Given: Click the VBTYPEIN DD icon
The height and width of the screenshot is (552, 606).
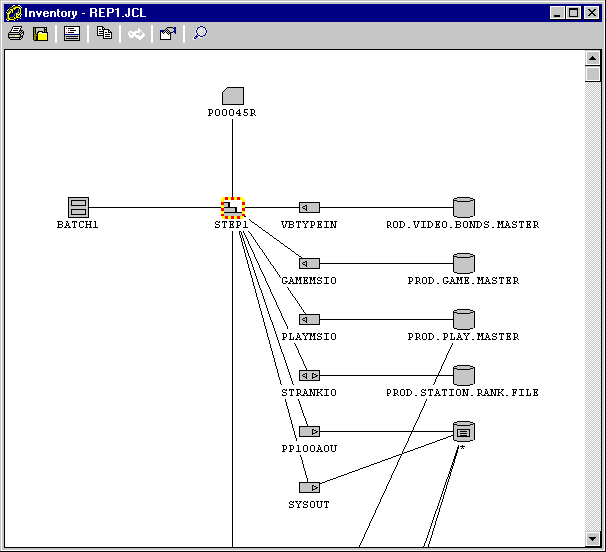Looking at the screenshot, I should 309,207.
